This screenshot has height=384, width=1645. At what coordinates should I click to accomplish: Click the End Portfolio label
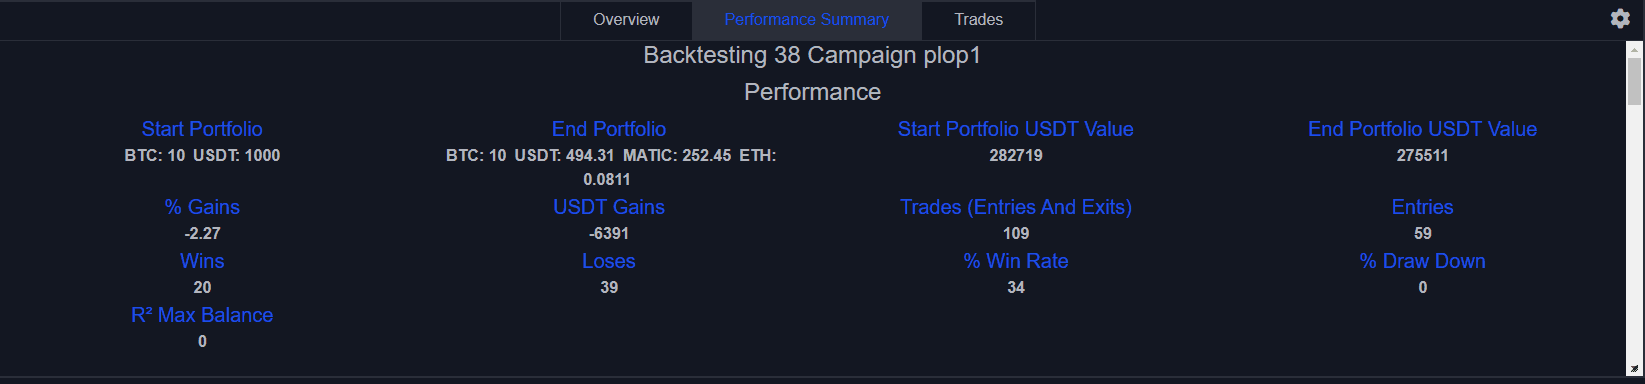(609, 129)
